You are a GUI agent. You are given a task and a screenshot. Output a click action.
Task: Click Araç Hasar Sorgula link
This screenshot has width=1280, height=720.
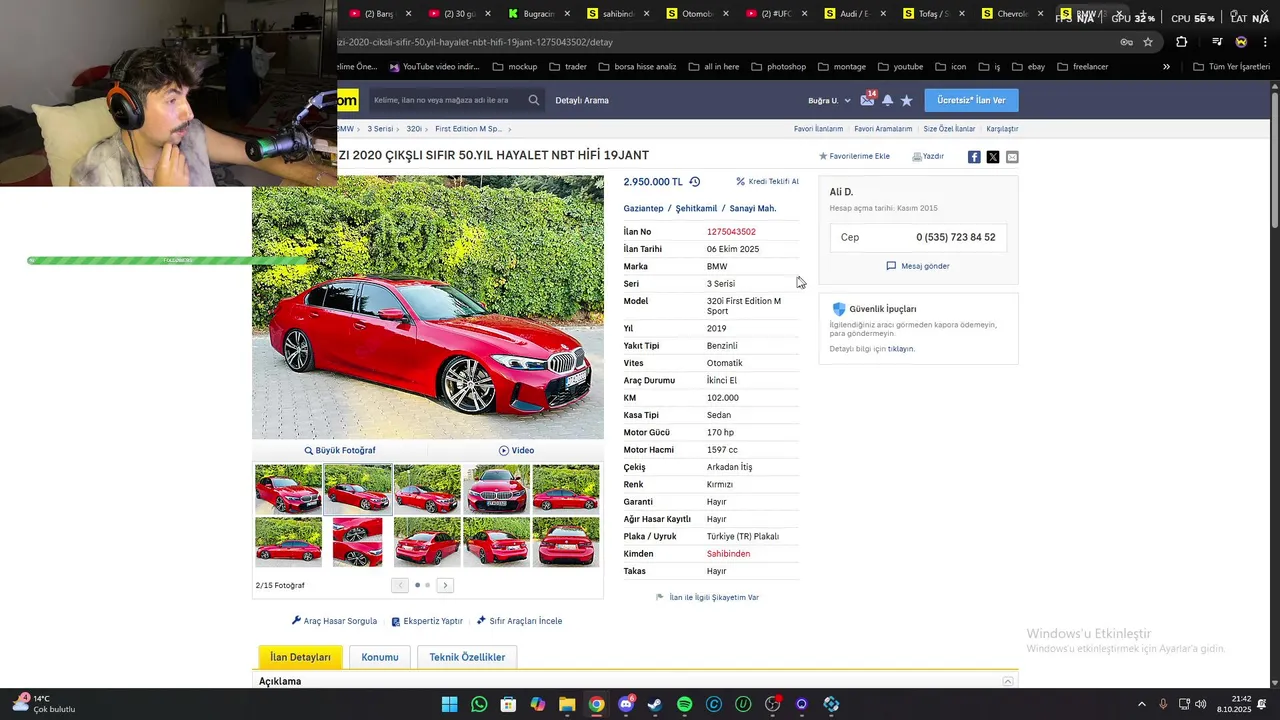pos(334,621)
